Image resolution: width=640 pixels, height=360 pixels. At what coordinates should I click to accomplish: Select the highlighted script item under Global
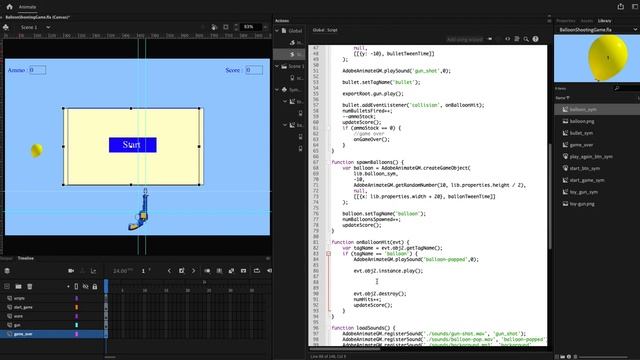pos(289,54)
